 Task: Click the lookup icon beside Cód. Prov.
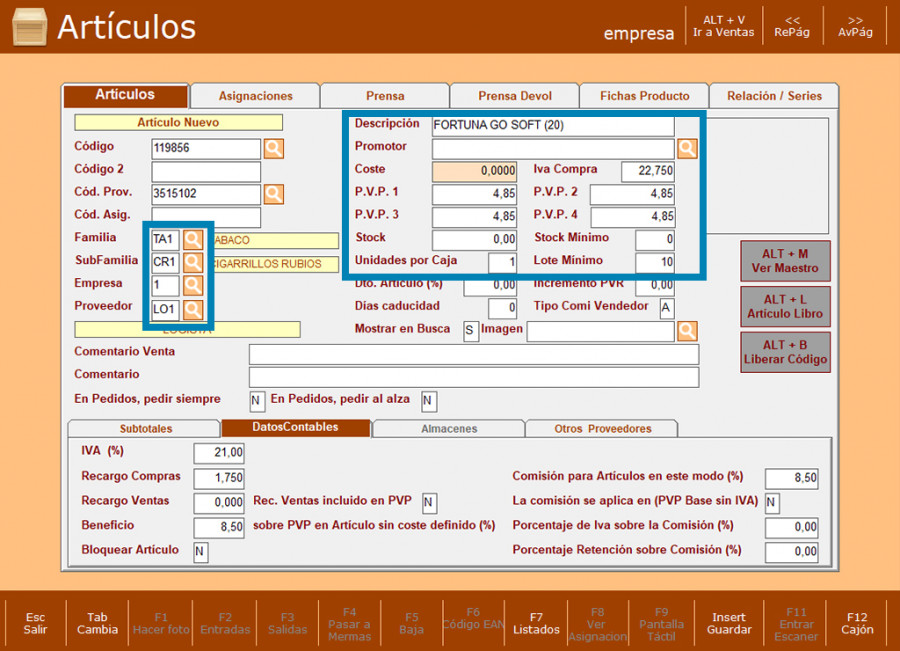pyautogui.click(x=273, y=194)
